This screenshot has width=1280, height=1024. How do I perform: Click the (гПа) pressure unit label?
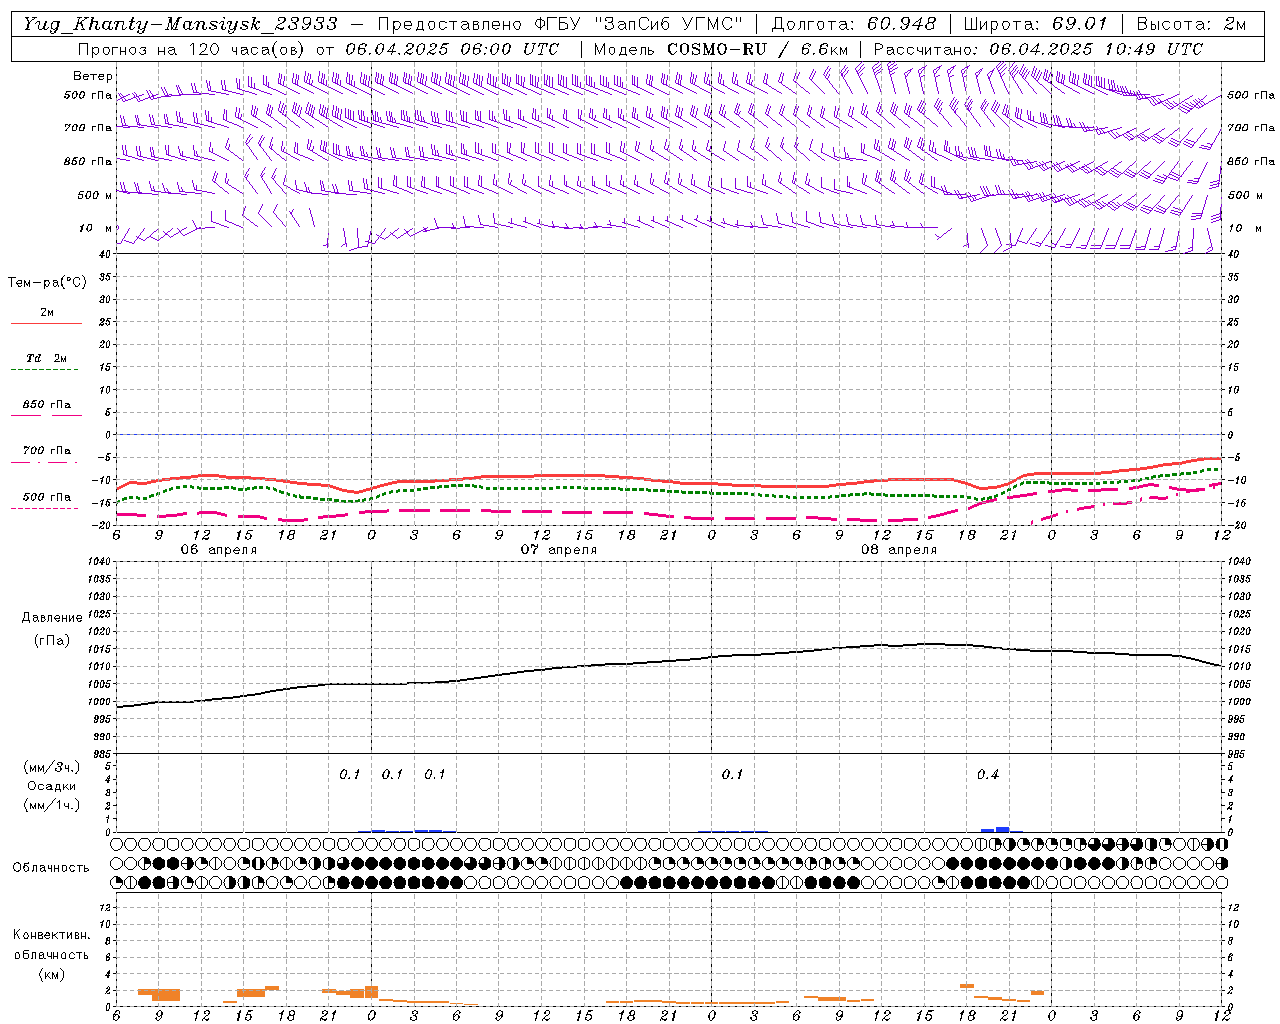pos(52,641)
